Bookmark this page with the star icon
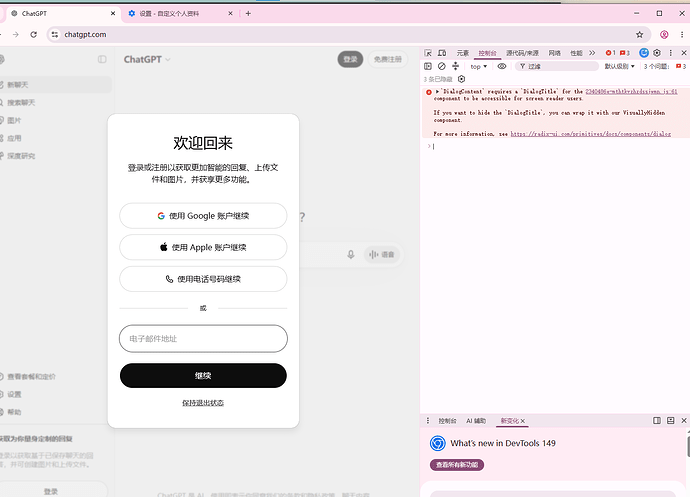Viewport: 690px width, 497px height. pos(639,34)
